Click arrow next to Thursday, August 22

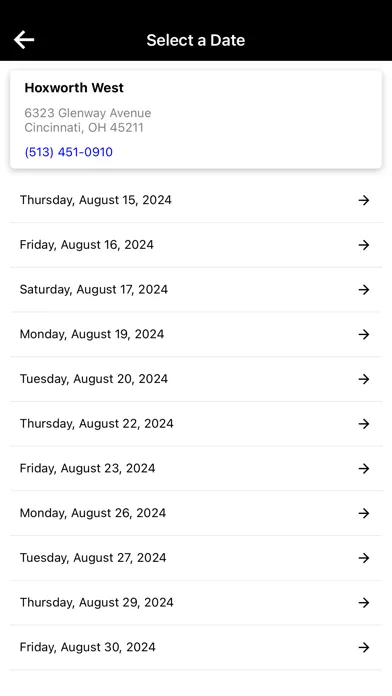364,424
